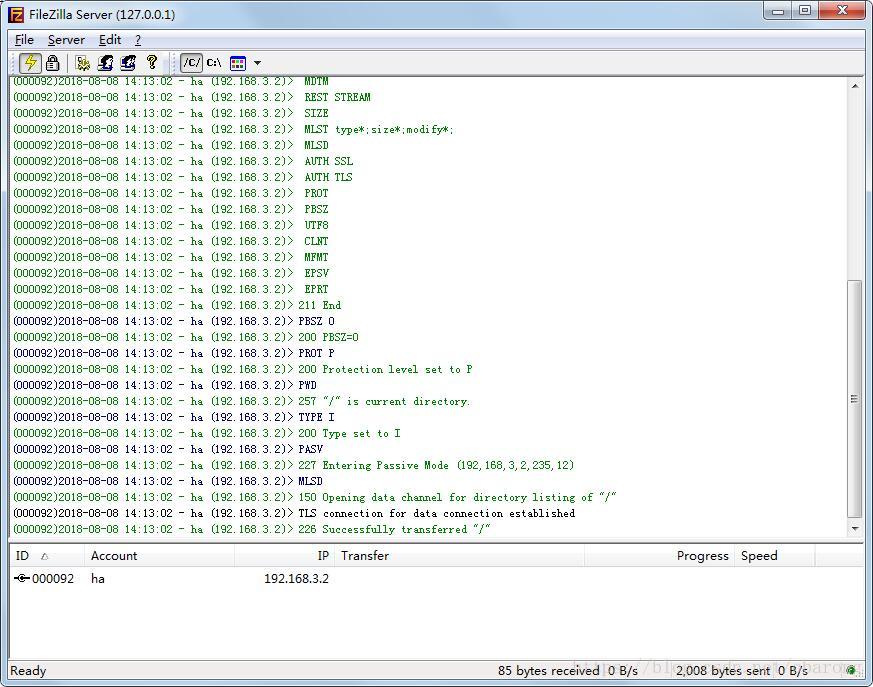Image resolution: width=873 pixels, height=687 pixels.
Task: Click log line "PWD" command
Action: point(165,385)
